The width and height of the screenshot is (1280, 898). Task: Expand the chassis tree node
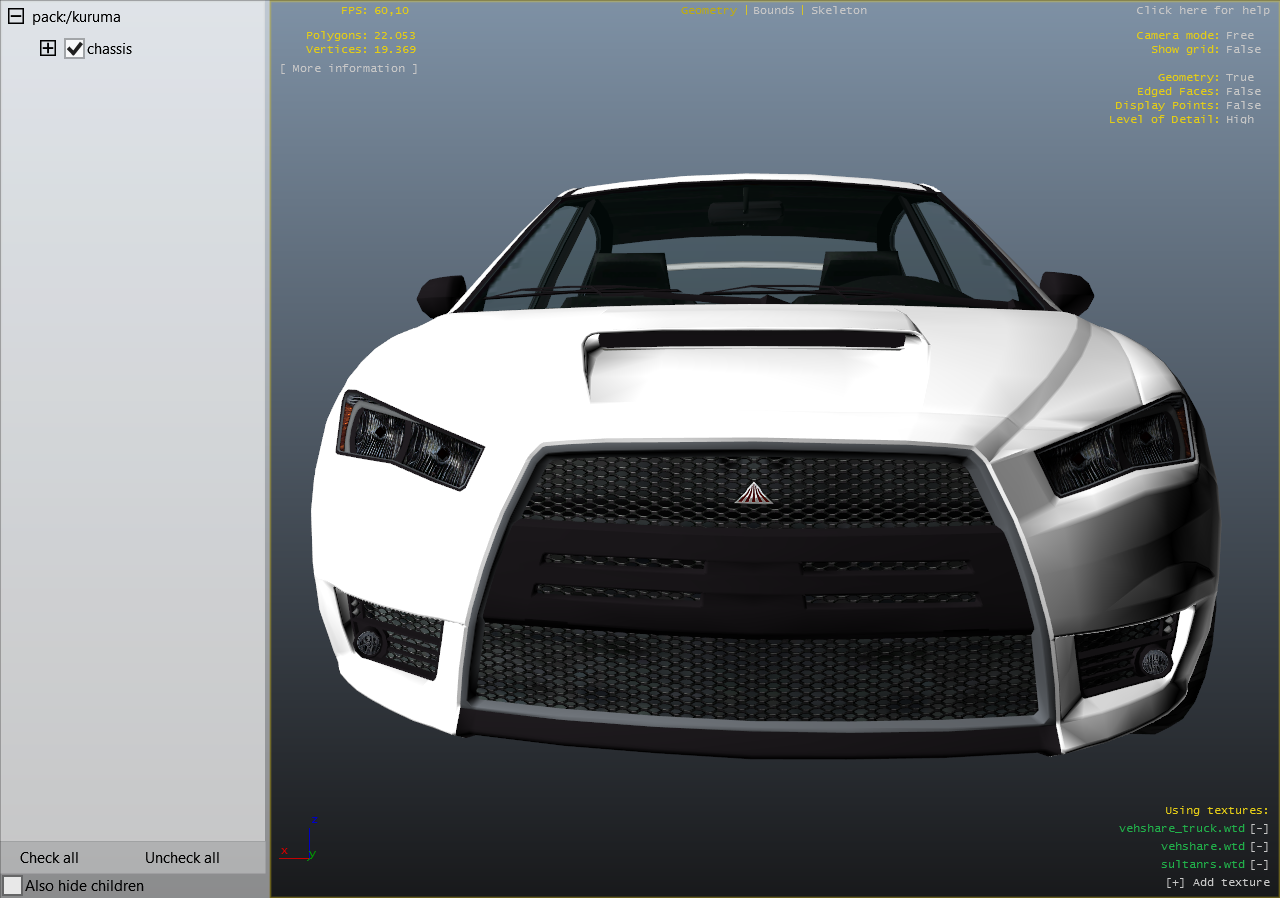tap(48, 49)
